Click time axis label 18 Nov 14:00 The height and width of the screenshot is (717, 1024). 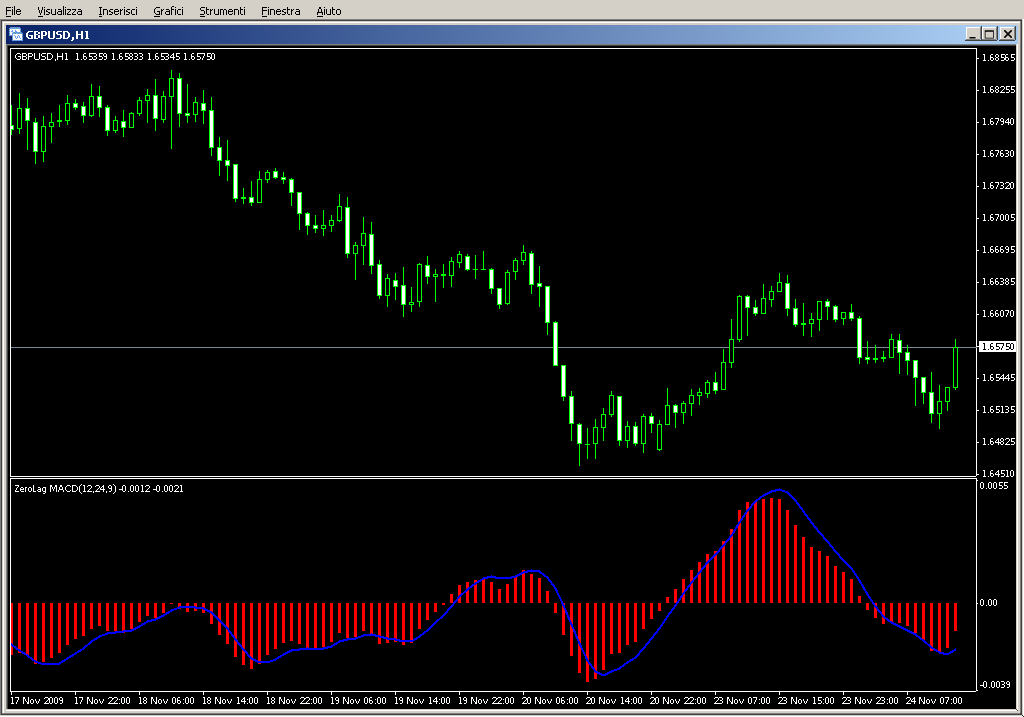(x=231, y=701)
